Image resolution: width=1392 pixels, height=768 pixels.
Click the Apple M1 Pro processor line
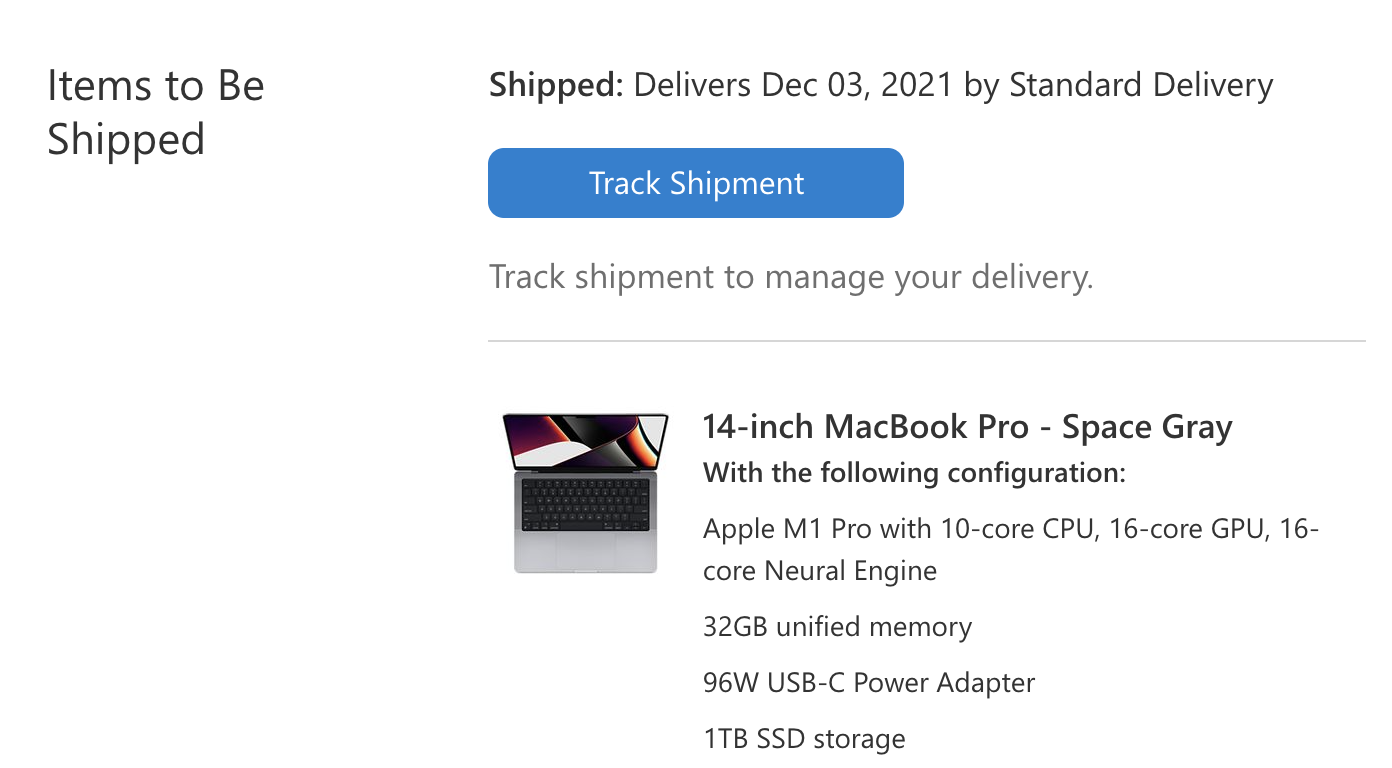point(1010,528)
